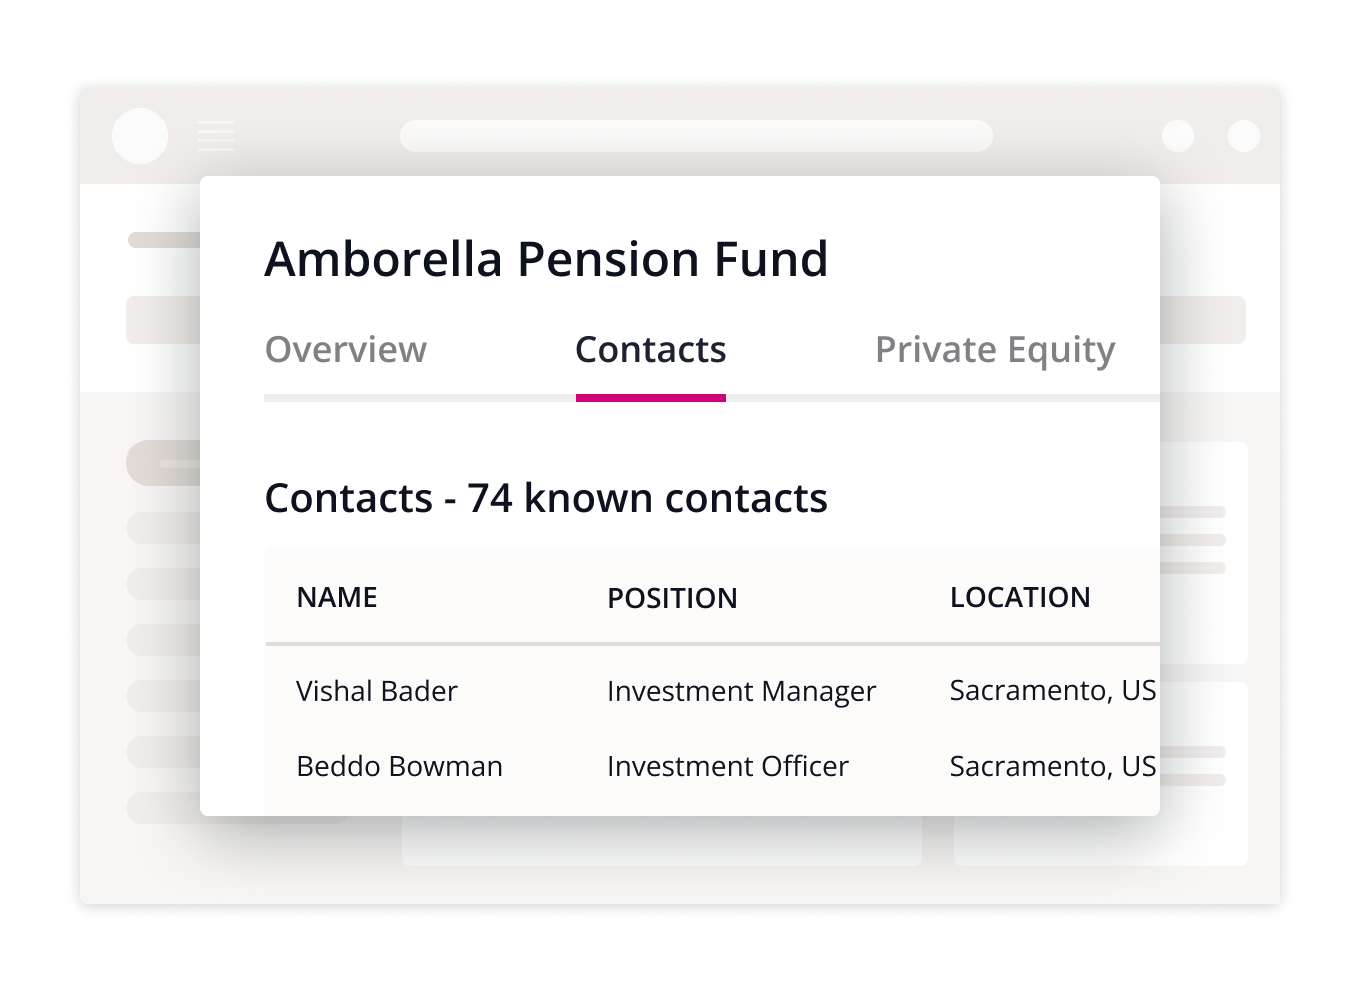Viewport: 1360px width, 992px height.
Task: Click the first circular icon at top right
Action: click(x=1178, y=135)
